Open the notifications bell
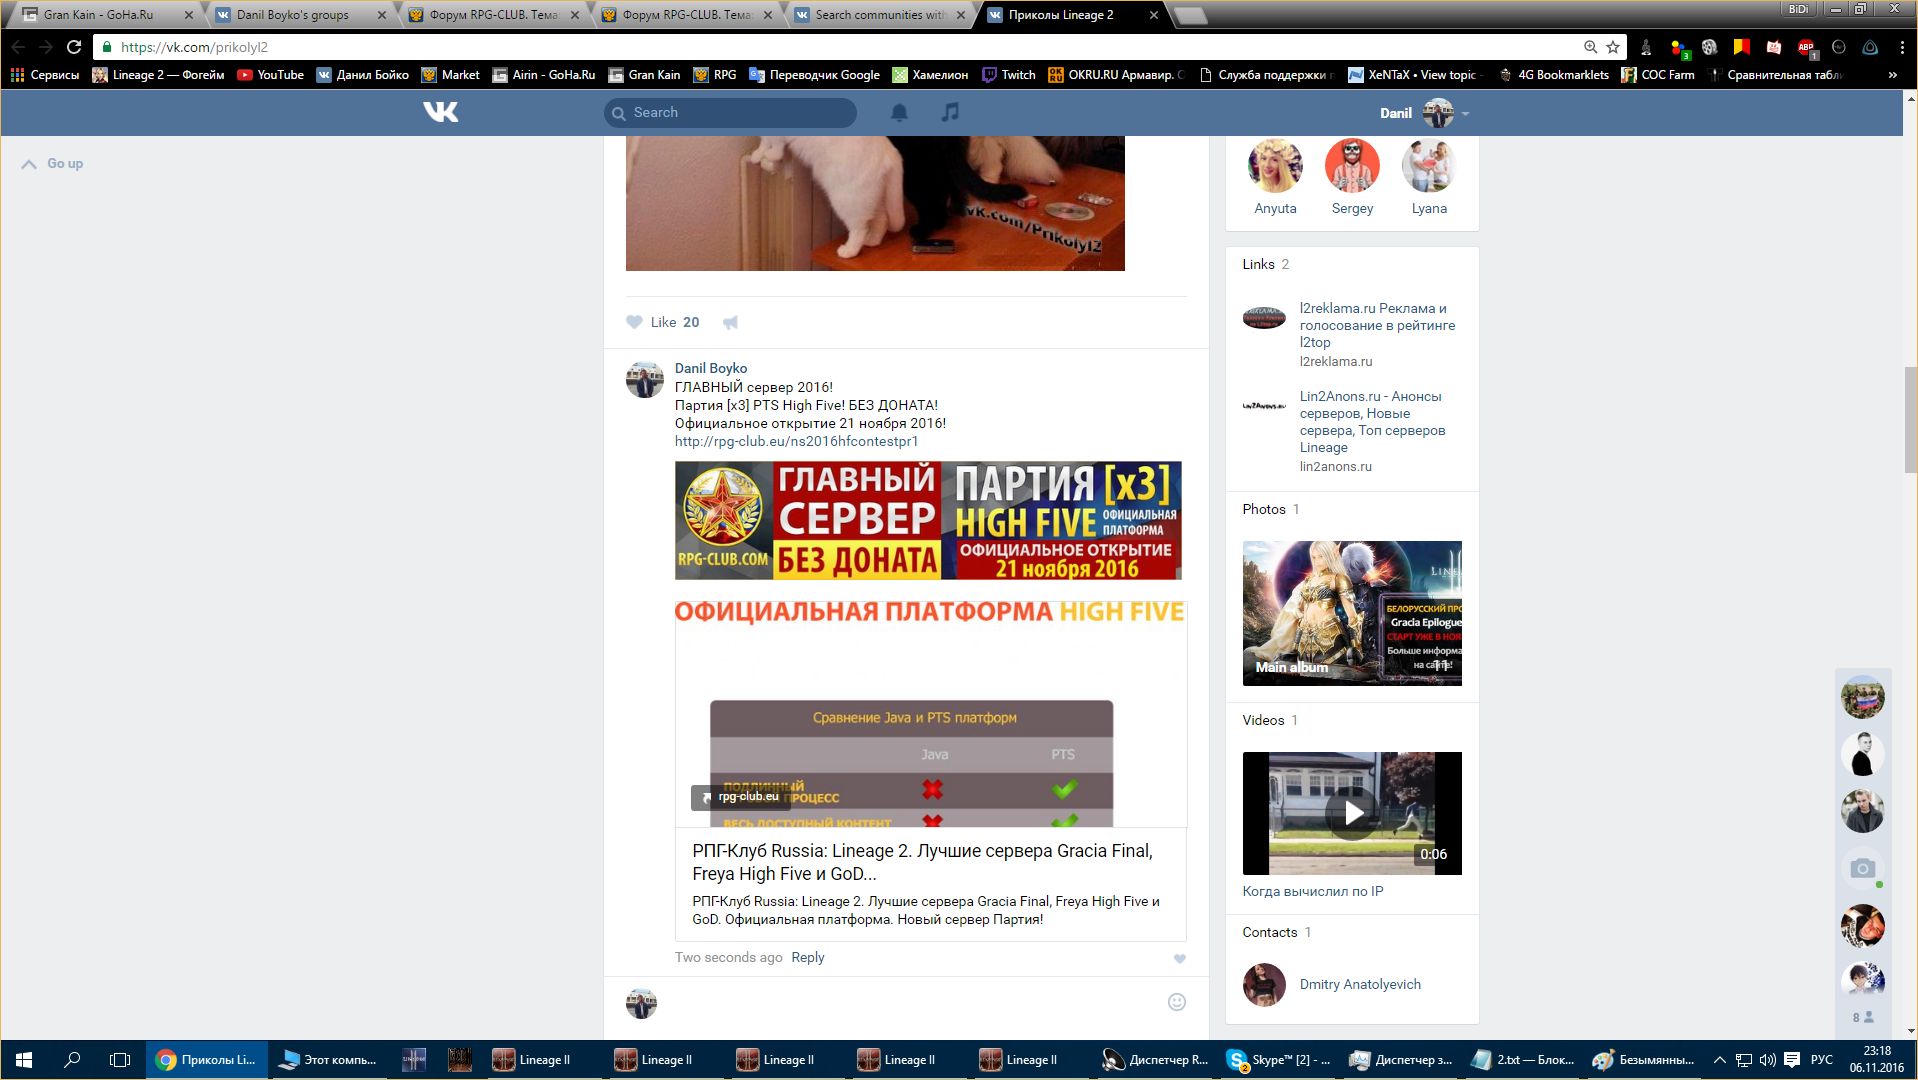This screenshot has height=1080, width=1918. (899, 112)
